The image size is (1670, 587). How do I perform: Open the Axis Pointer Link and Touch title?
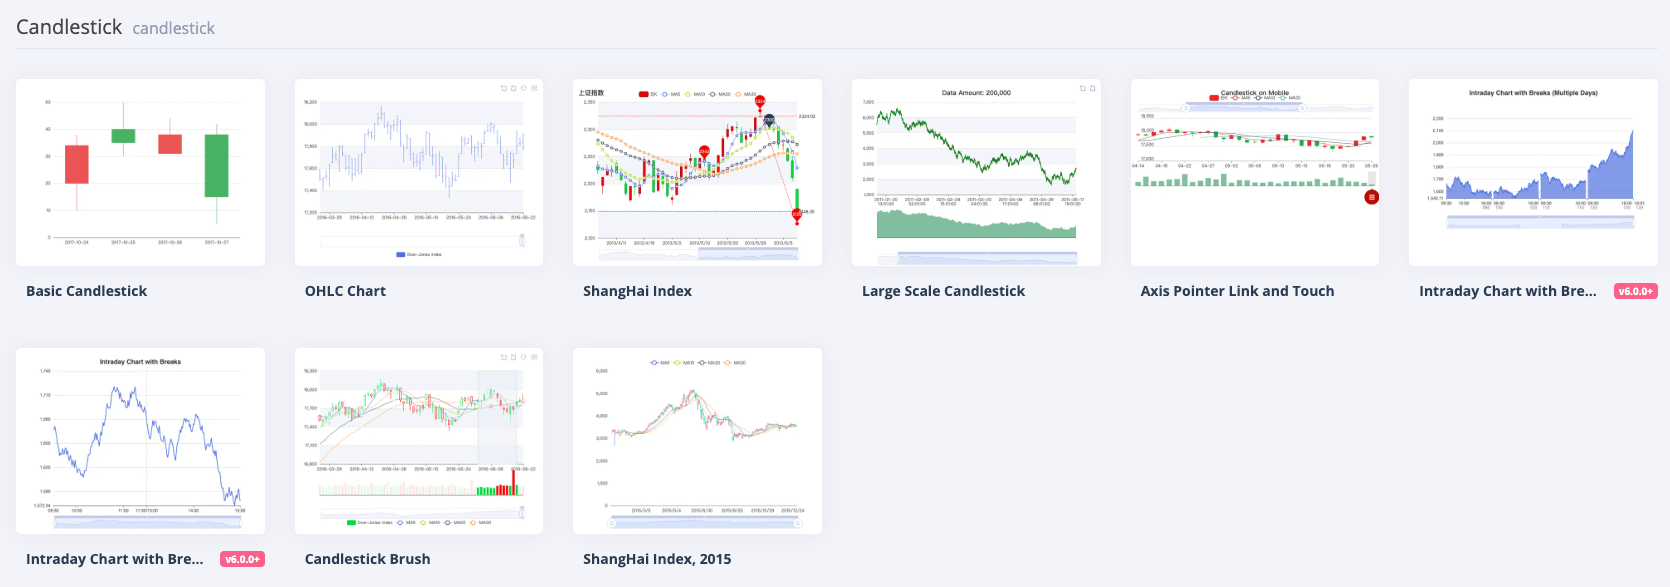(1237, 291)
